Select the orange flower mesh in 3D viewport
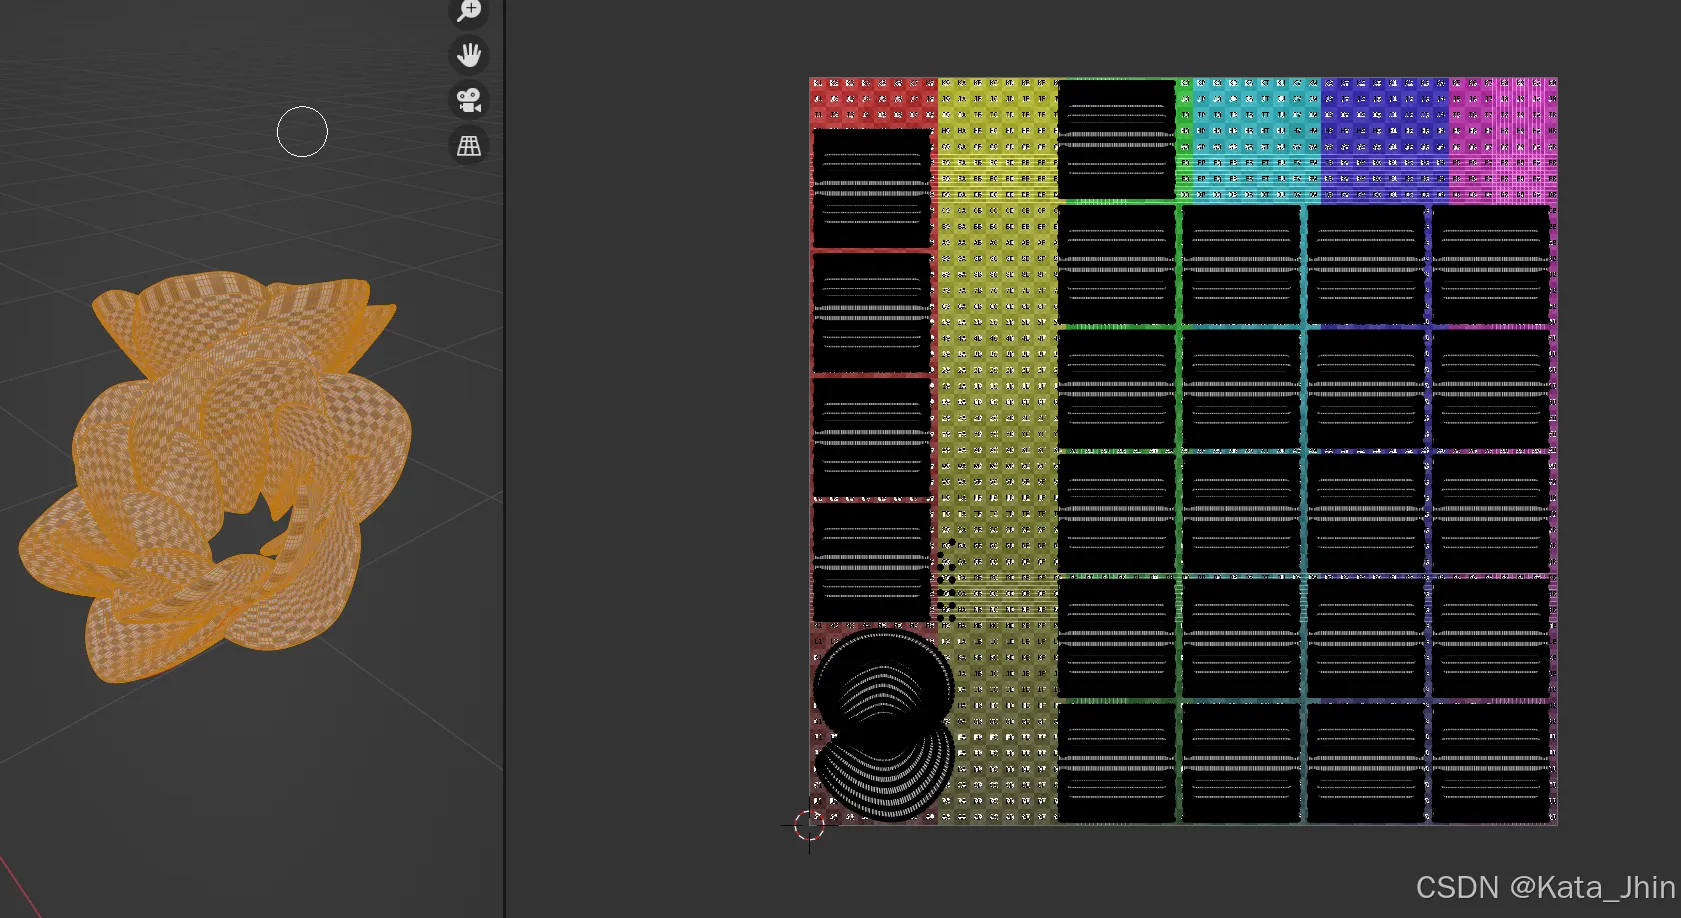The height and width of the screenshot is (918, 1681). point(220,470)
